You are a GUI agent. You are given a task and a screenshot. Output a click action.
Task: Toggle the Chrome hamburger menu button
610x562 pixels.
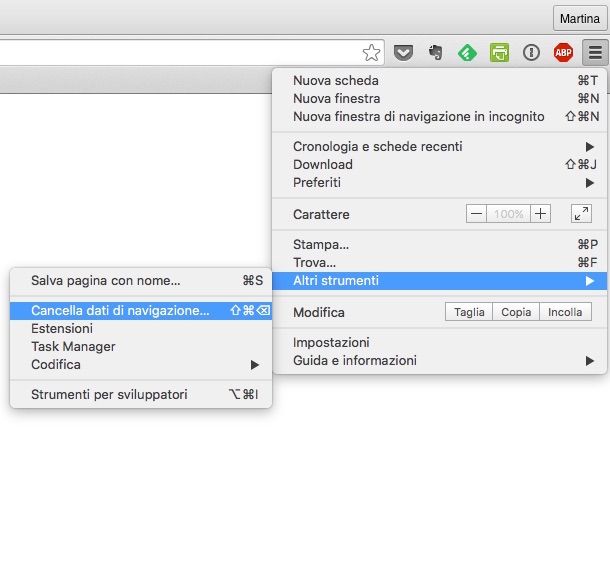pyautogui.click(x=595, y=53)
